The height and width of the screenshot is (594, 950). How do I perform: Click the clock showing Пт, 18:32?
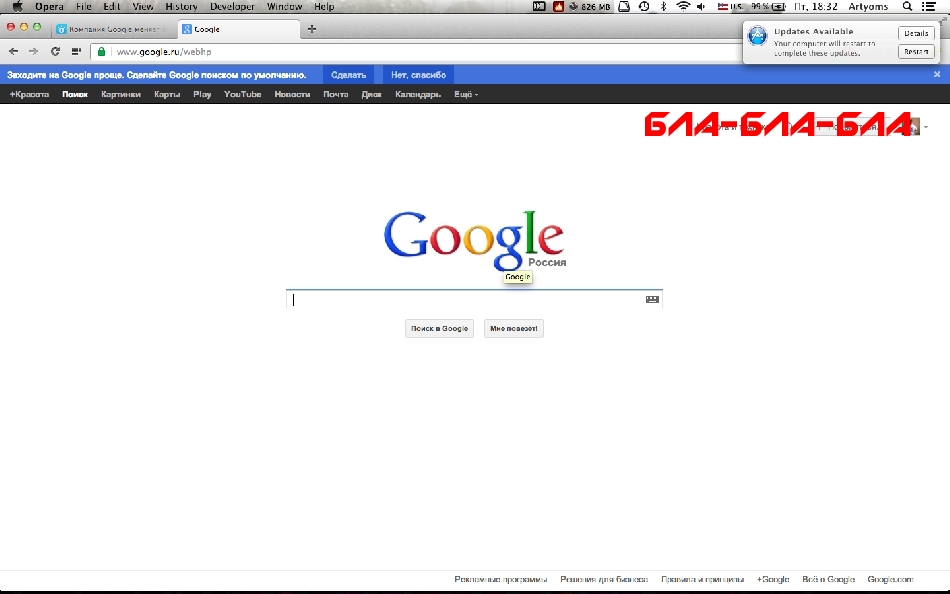815,7
